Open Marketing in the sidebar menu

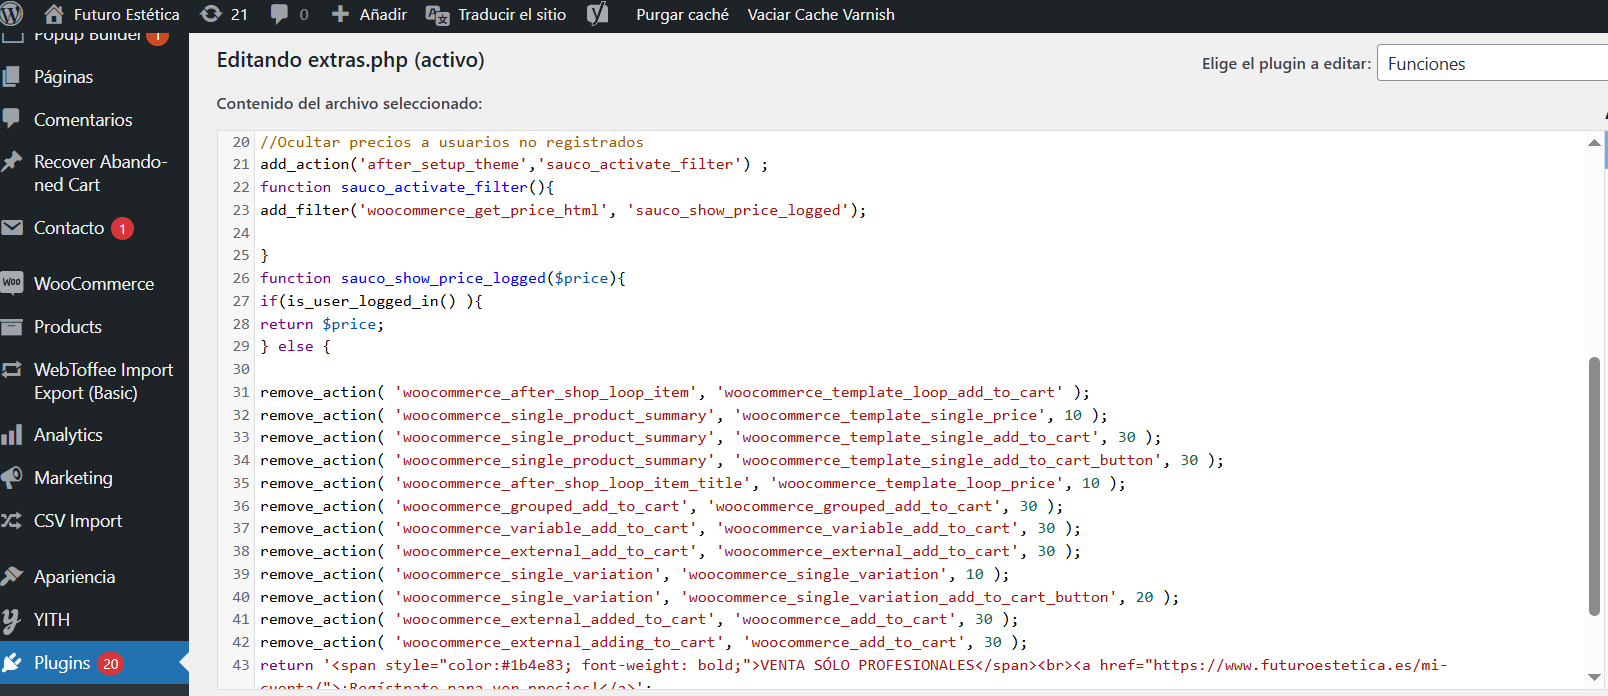pyautogui.click(x=73, y=478)
